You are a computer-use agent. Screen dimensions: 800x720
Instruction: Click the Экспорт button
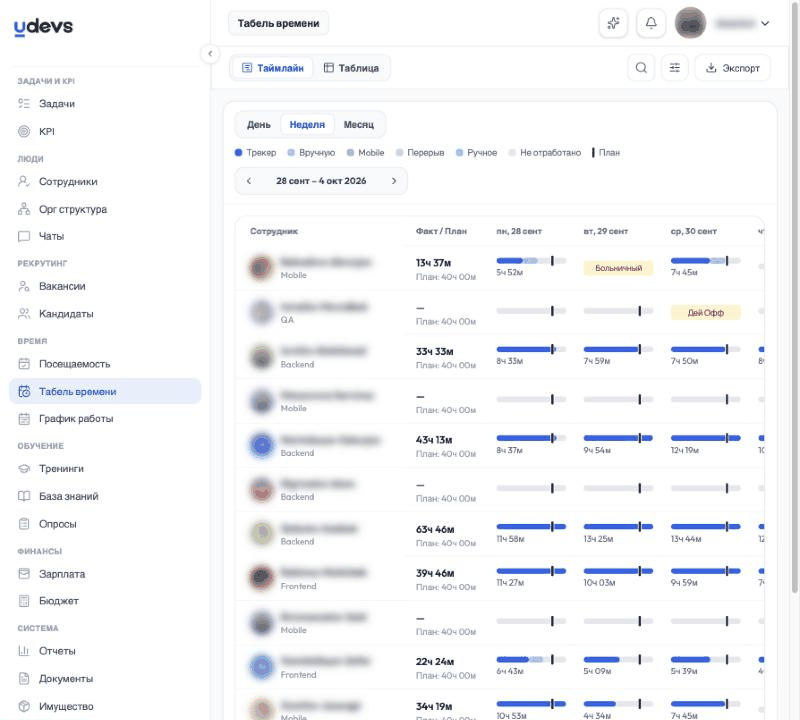click(x=733, y=68)
